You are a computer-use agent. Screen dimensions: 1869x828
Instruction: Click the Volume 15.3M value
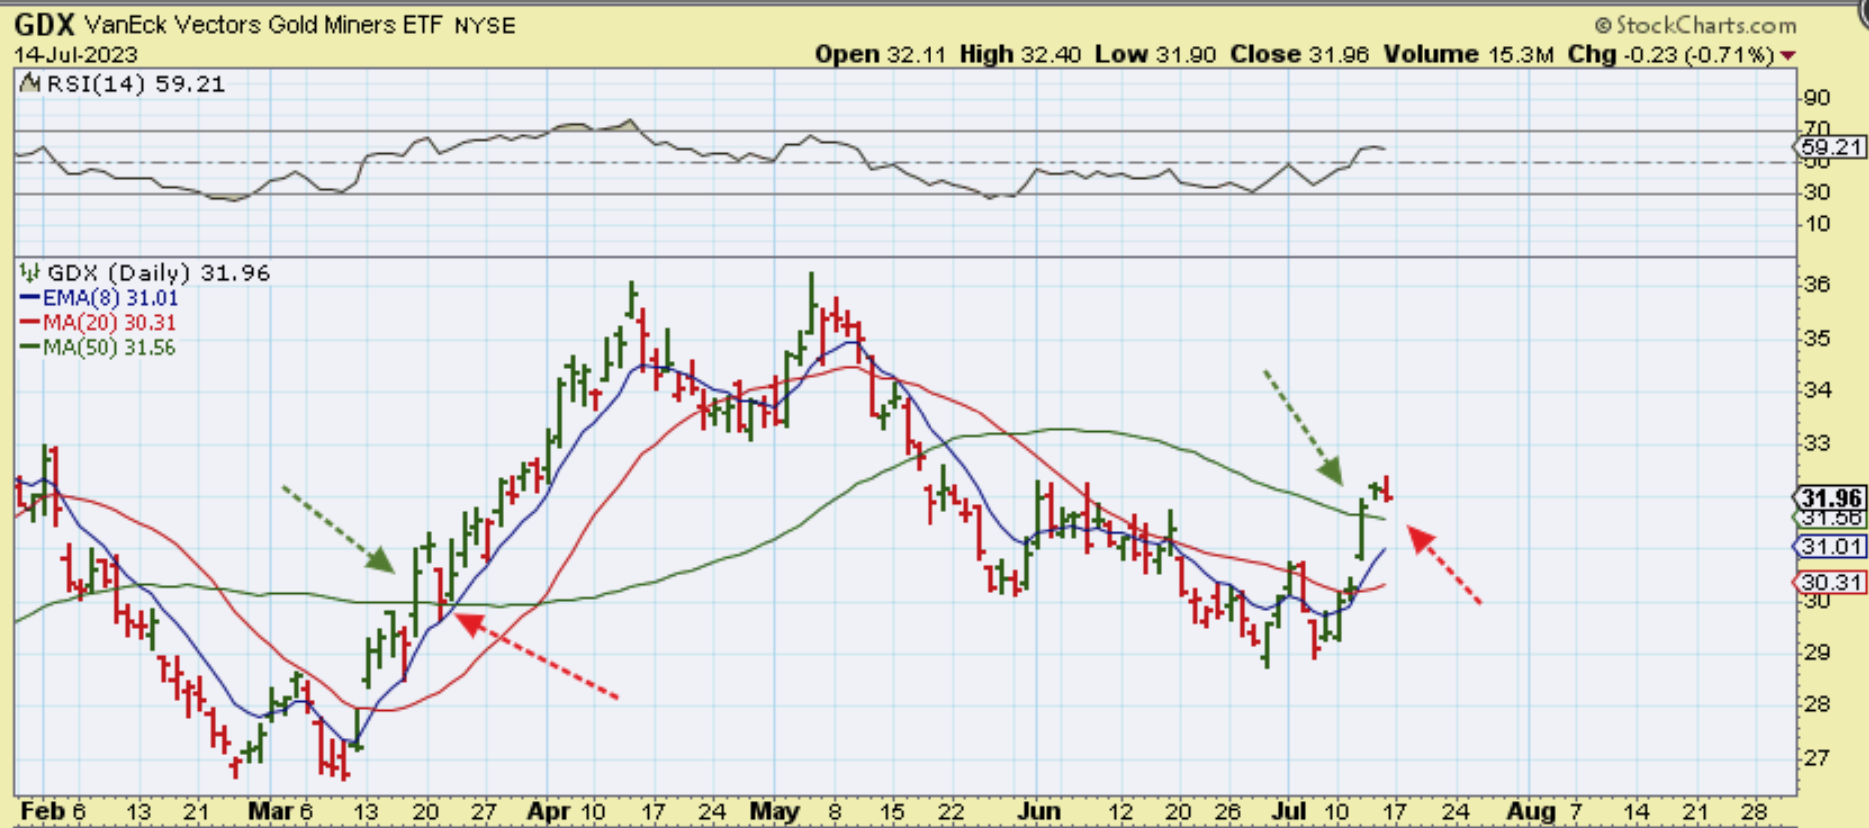point(1469,55)
